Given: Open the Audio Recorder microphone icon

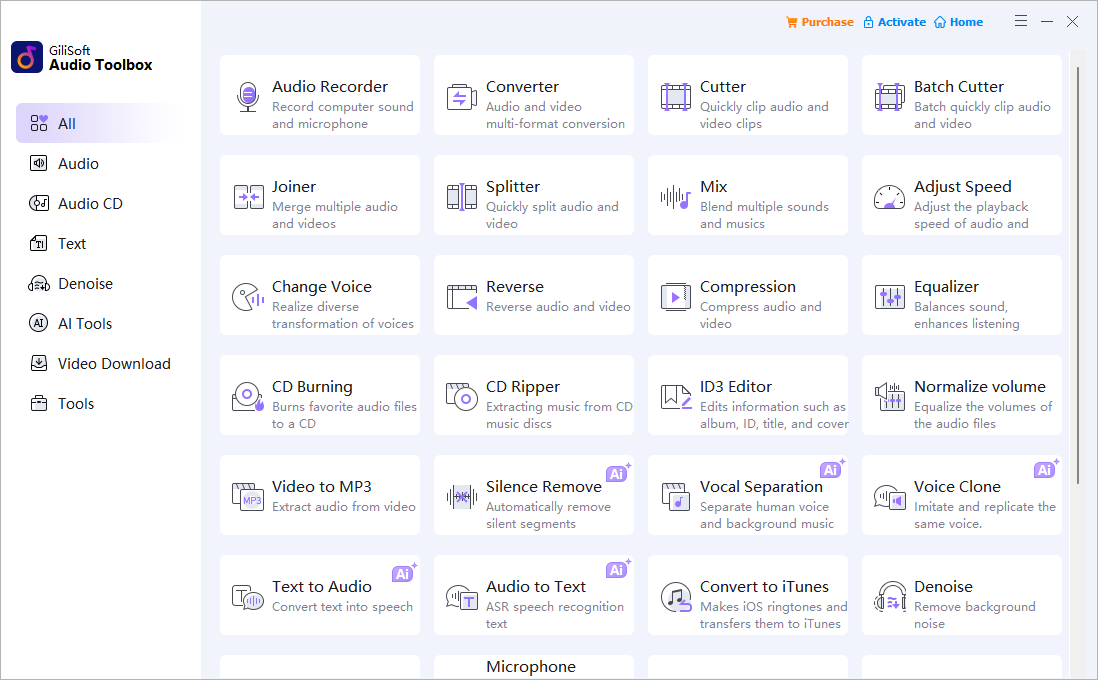Looking at the screenshot, I should point(247,97).
